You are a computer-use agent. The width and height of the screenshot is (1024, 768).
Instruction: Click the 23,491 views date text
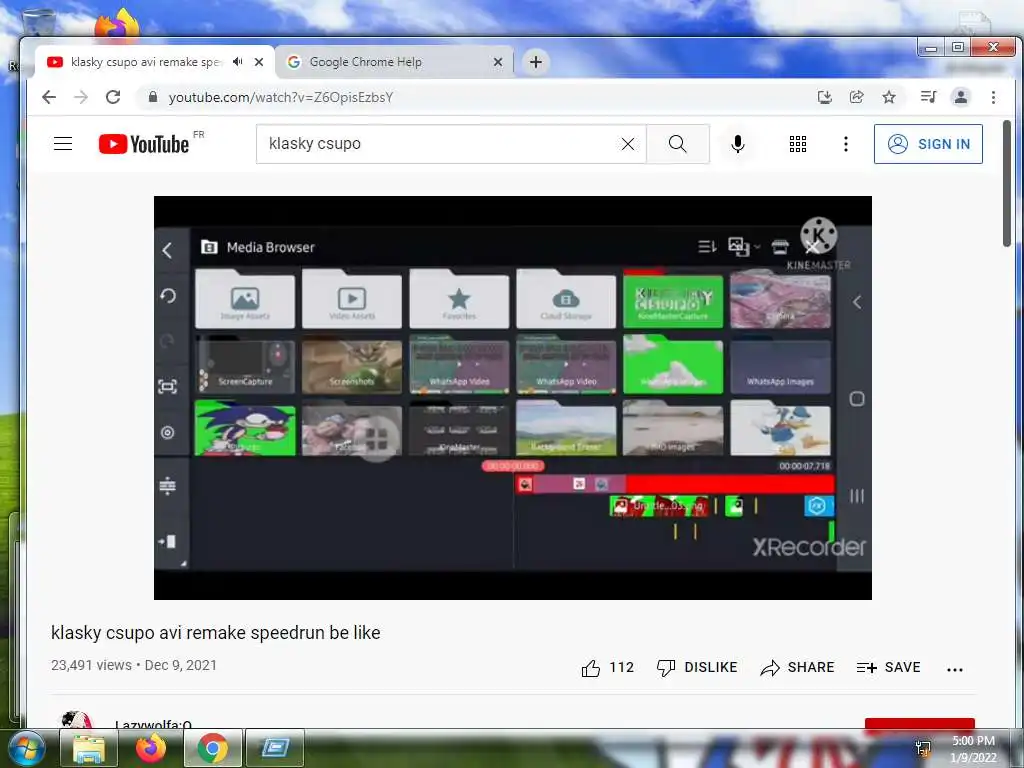[x=134, y=665]
